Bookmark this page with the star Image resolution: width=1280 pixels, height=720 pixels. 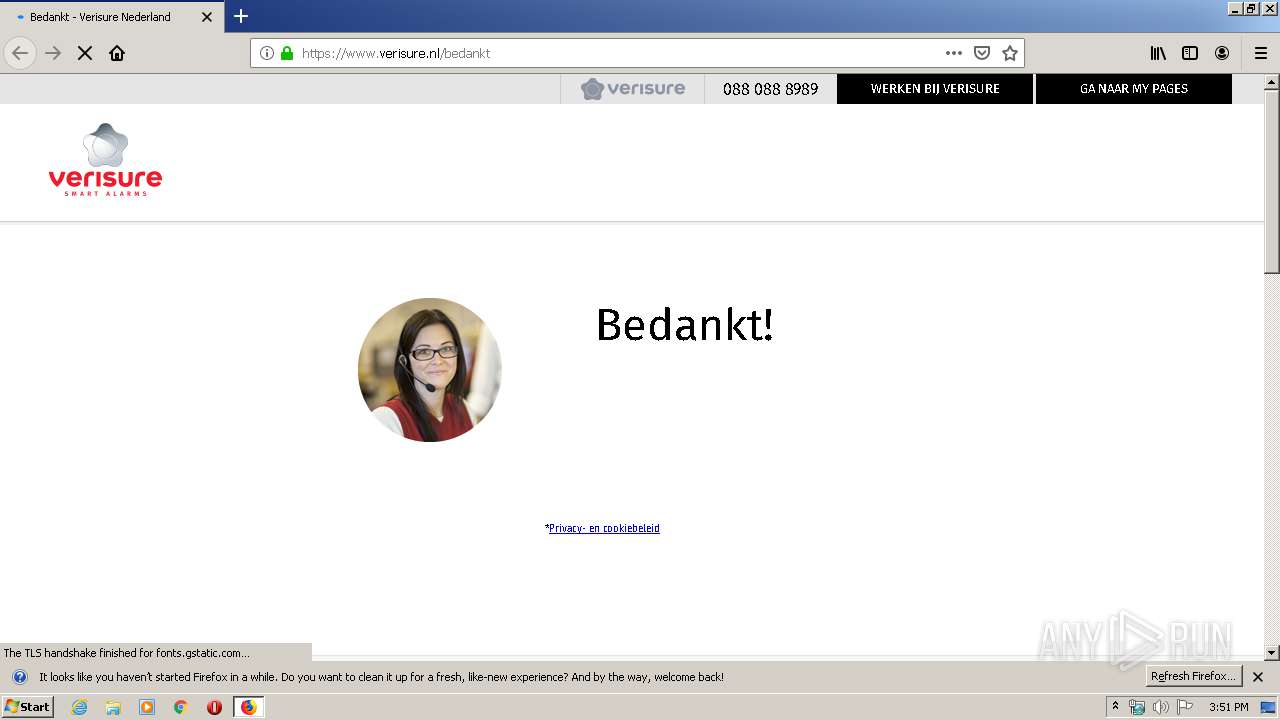(1010, 53)
